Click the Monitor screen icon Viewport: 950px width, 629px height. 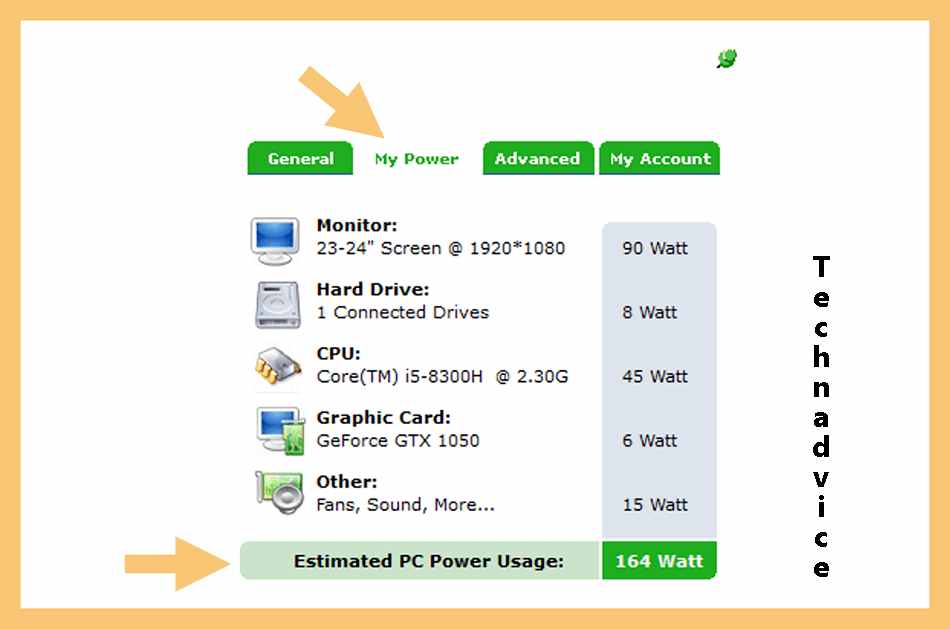[275, 241]
